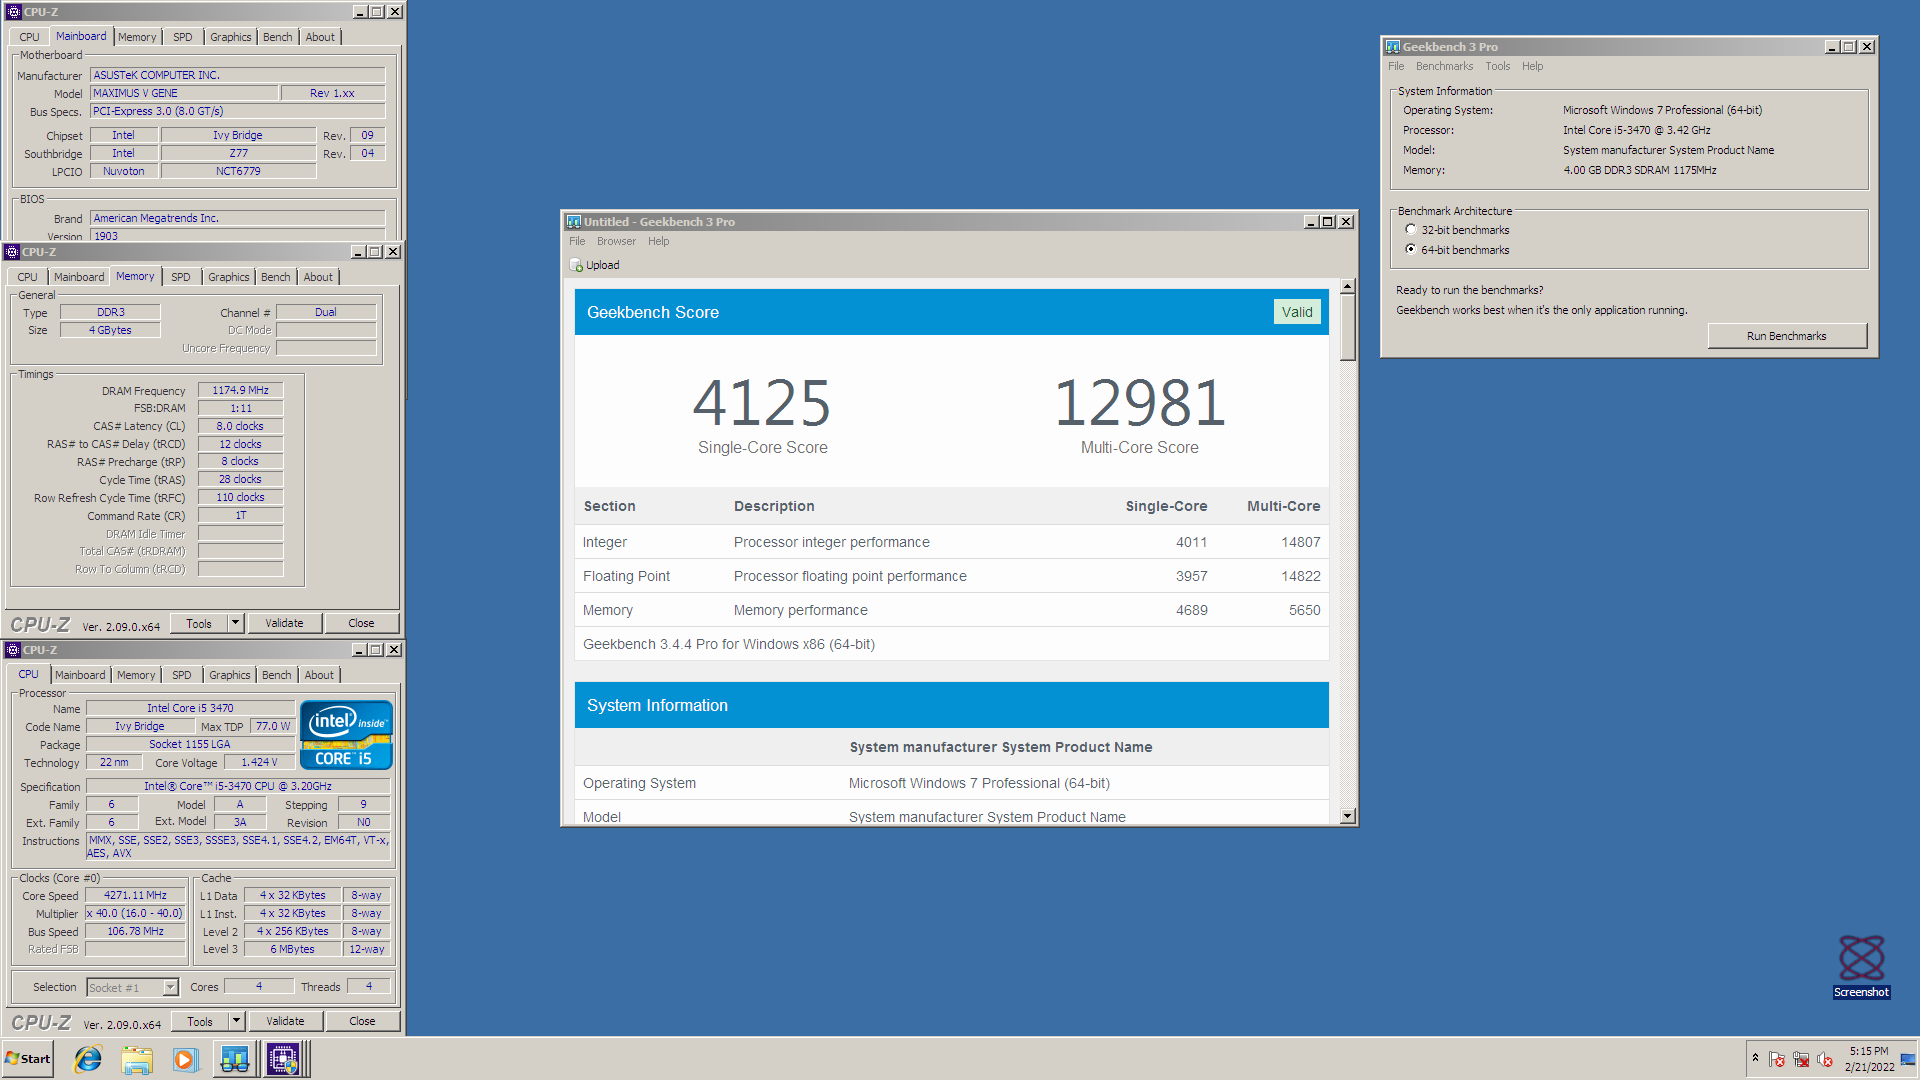Select 64-bit benchmarks option

[x=1411, y=250]
